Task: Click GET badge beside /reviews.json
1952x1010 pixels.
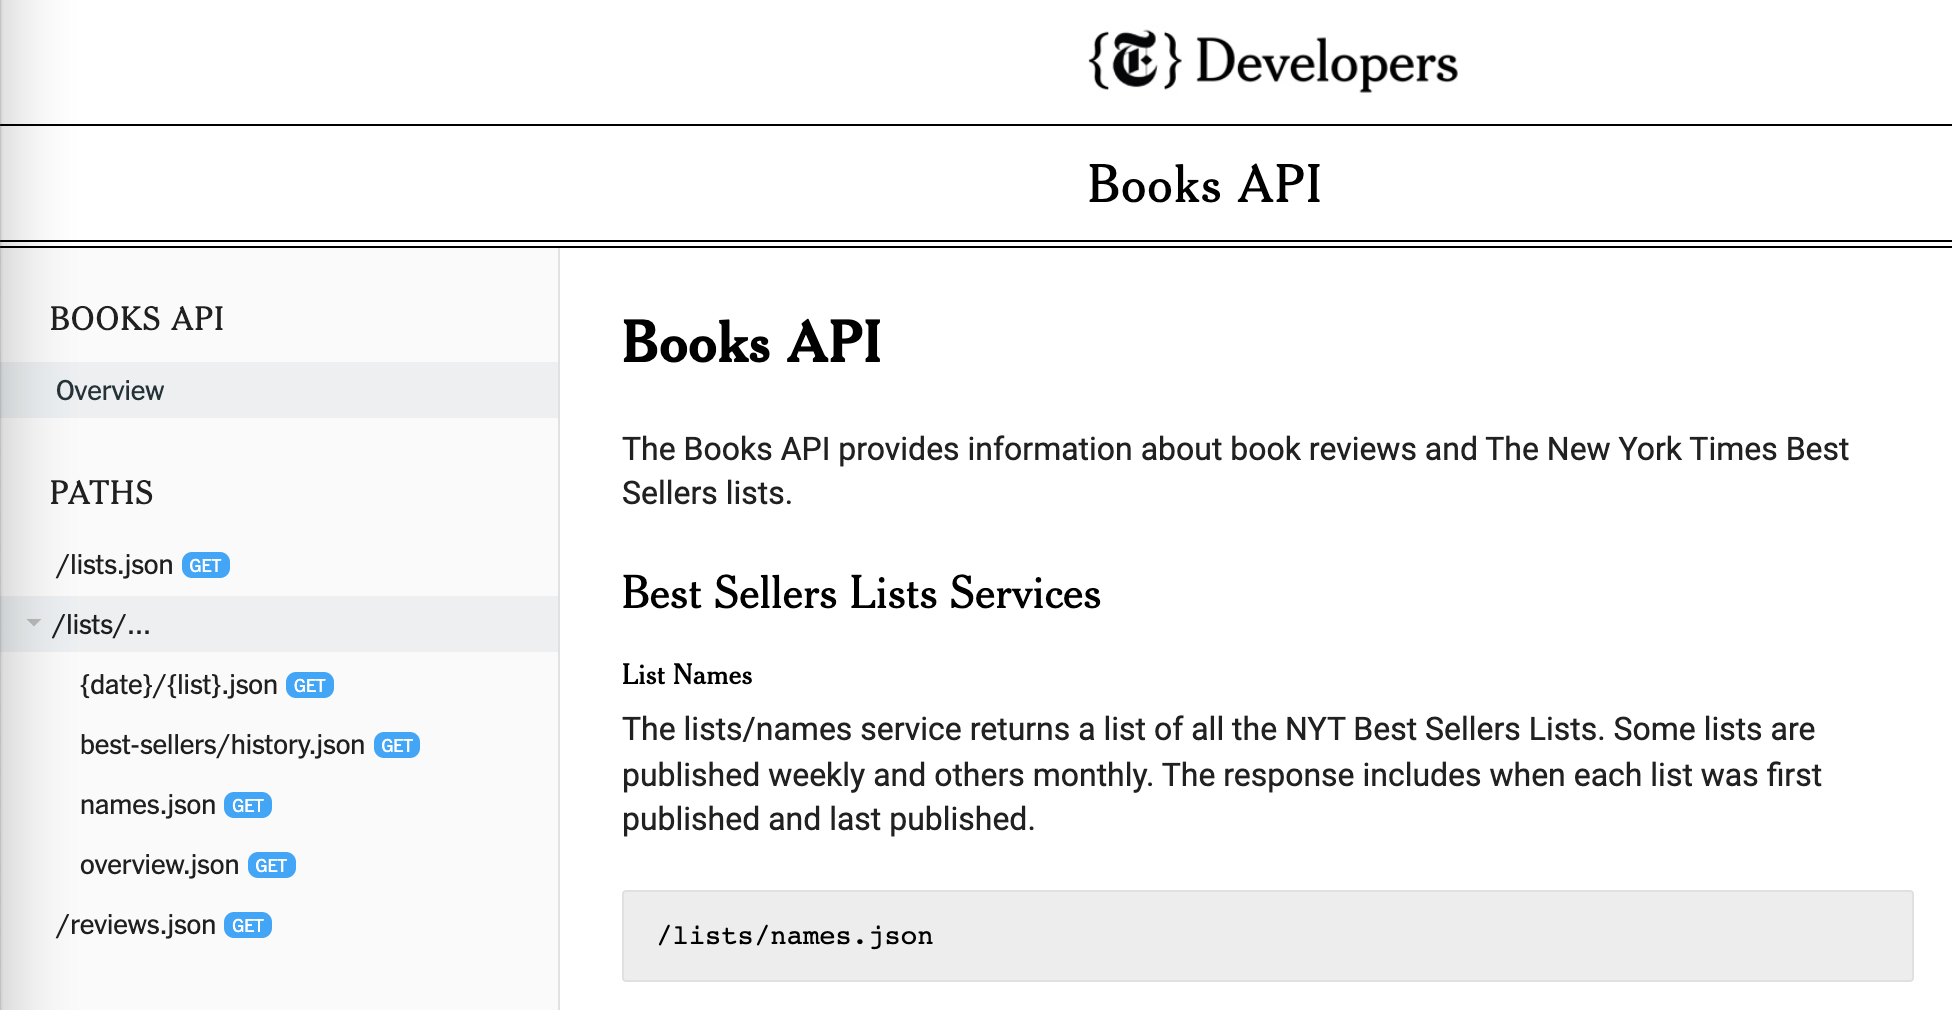Action: [x=248, y=926]
